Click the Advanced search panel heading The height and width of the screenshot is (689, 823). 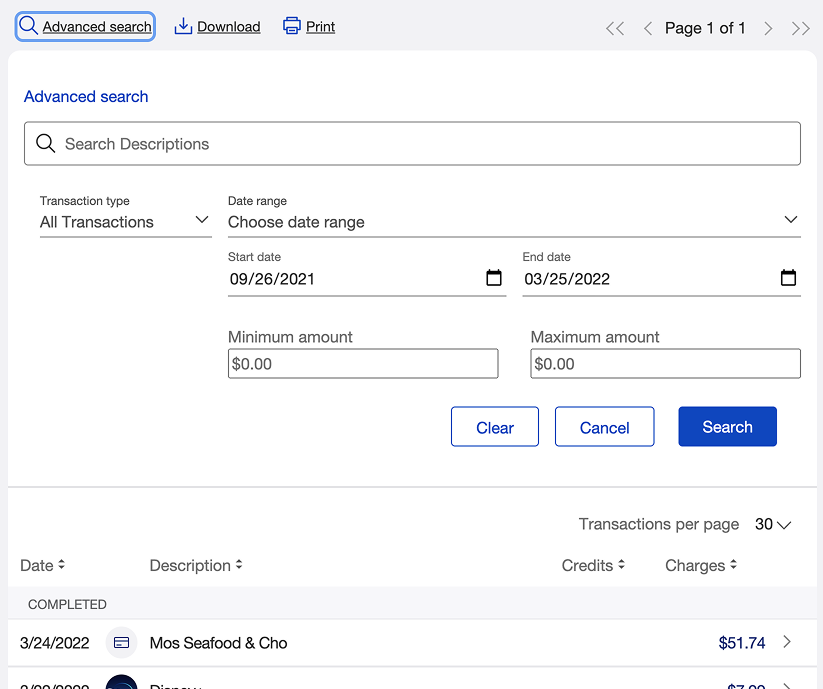pos(86,97)
